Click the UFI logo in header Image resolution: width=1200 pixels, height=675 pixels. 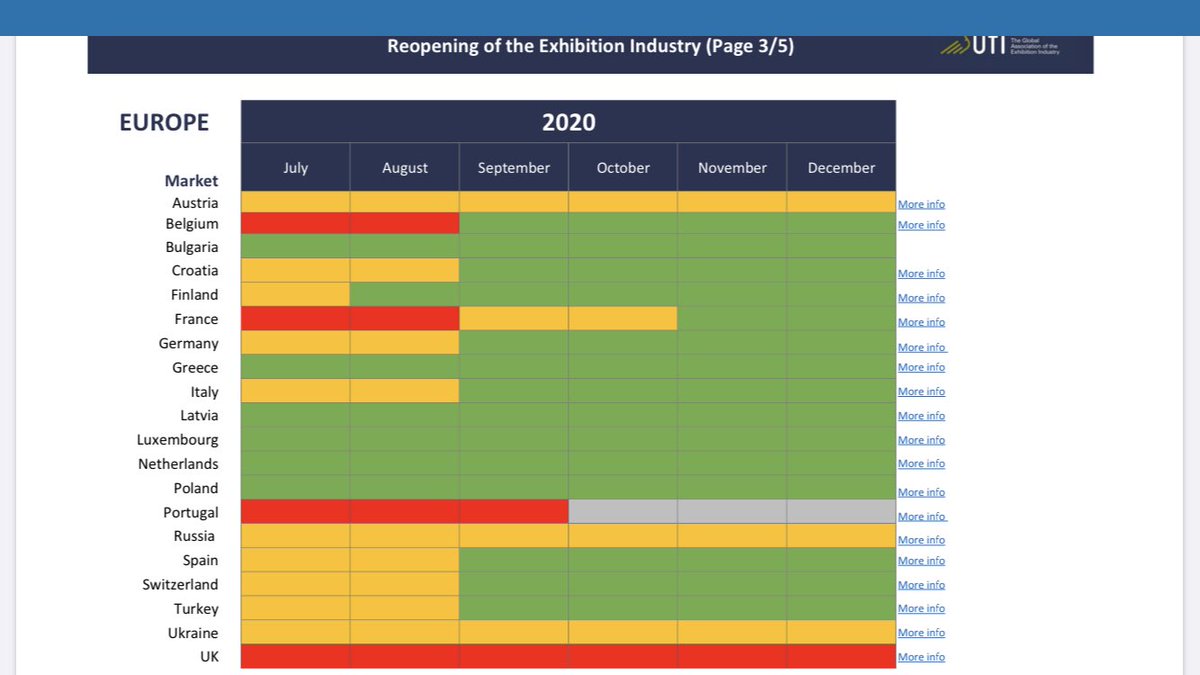tap(1000, 46)
